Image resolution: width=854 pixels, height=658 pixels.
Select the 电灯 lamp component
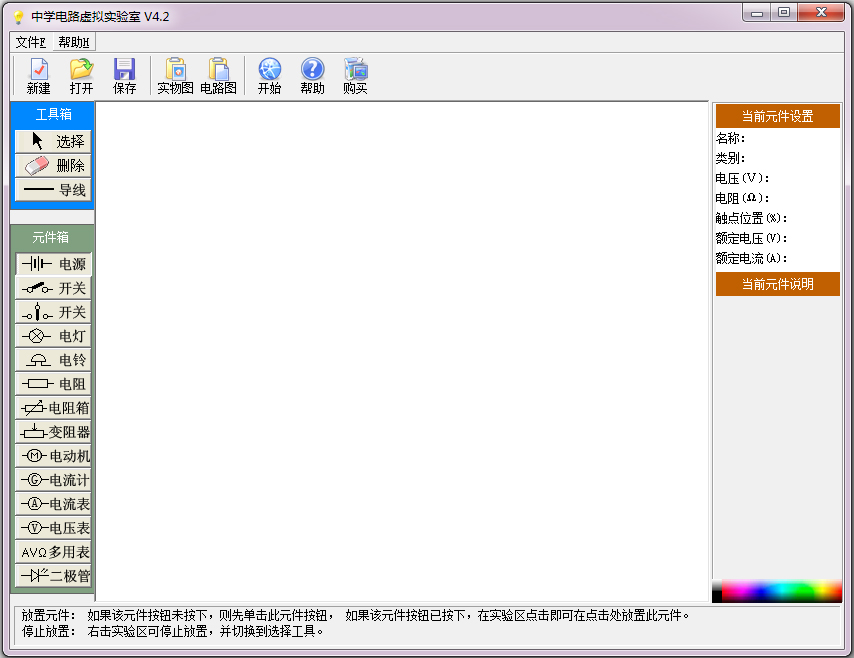pyautogui.click(x=53, y=336)
